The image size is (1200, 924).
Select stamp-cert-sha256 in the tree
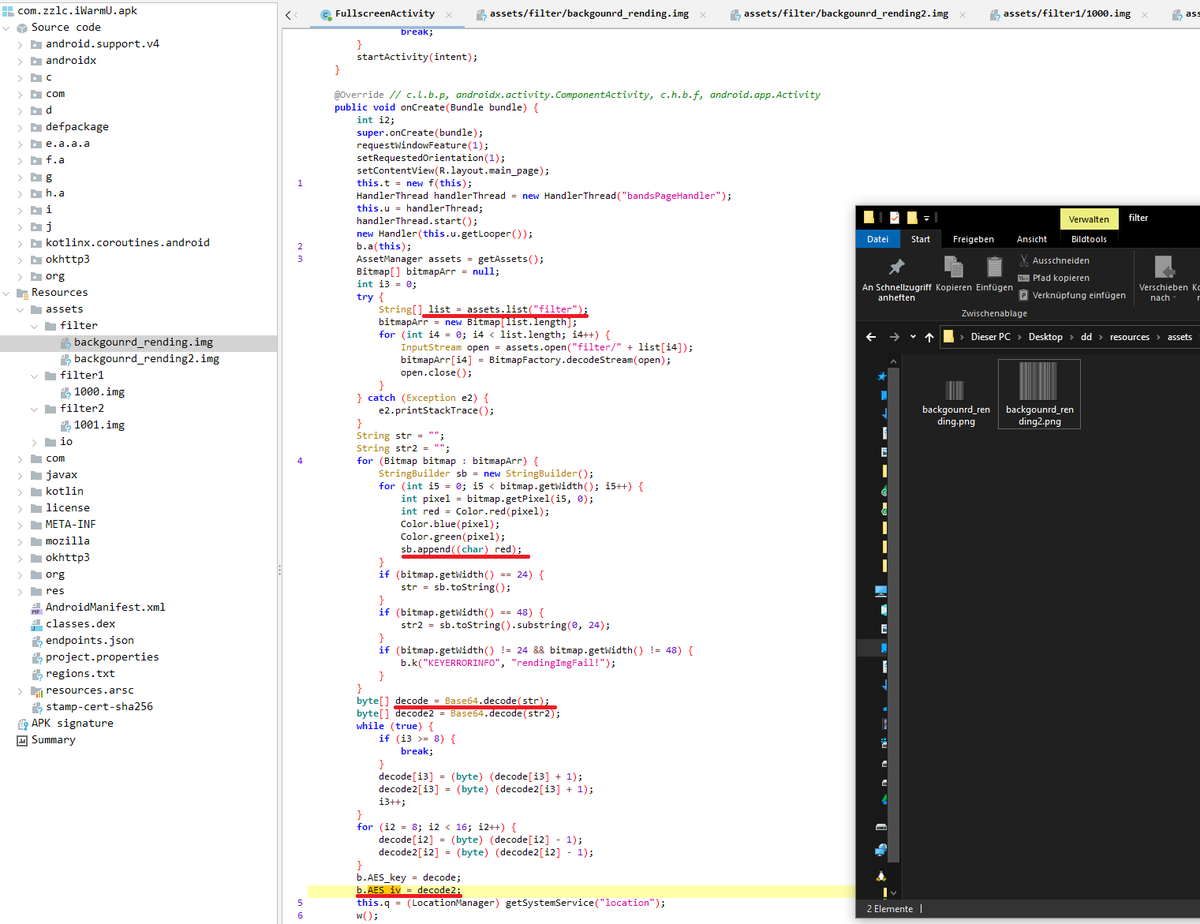coord(99,707)
